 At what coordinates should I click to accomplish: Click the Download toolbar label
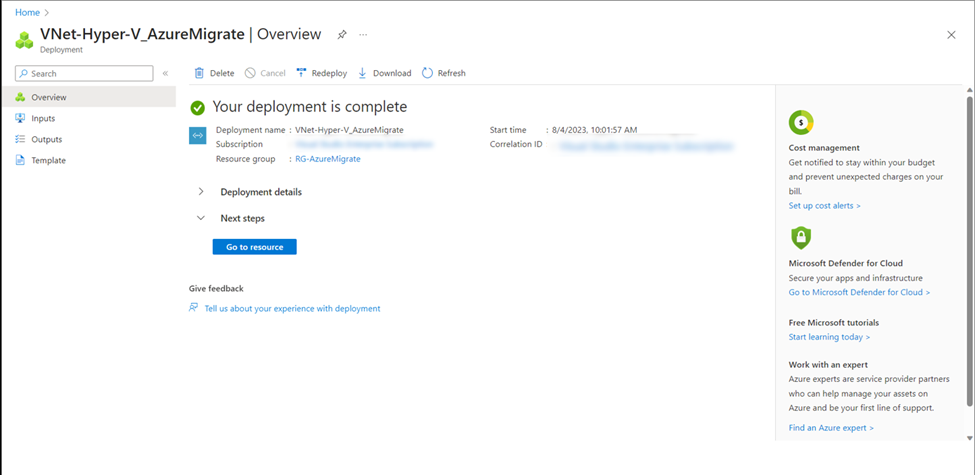coord(392,73)
